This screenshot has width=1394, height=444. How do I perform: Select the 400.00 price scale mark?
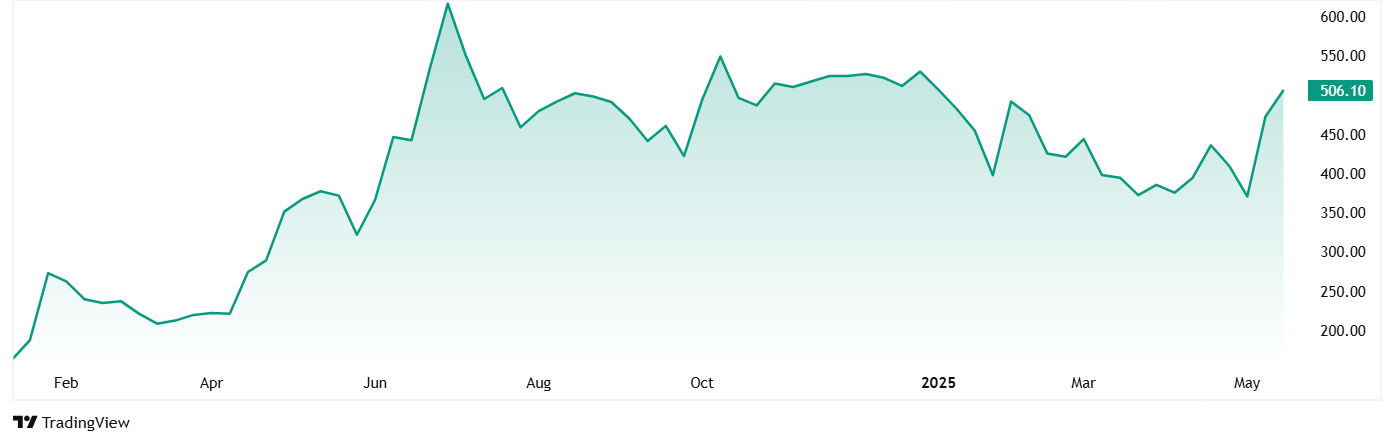click(x=1342, y=174)
